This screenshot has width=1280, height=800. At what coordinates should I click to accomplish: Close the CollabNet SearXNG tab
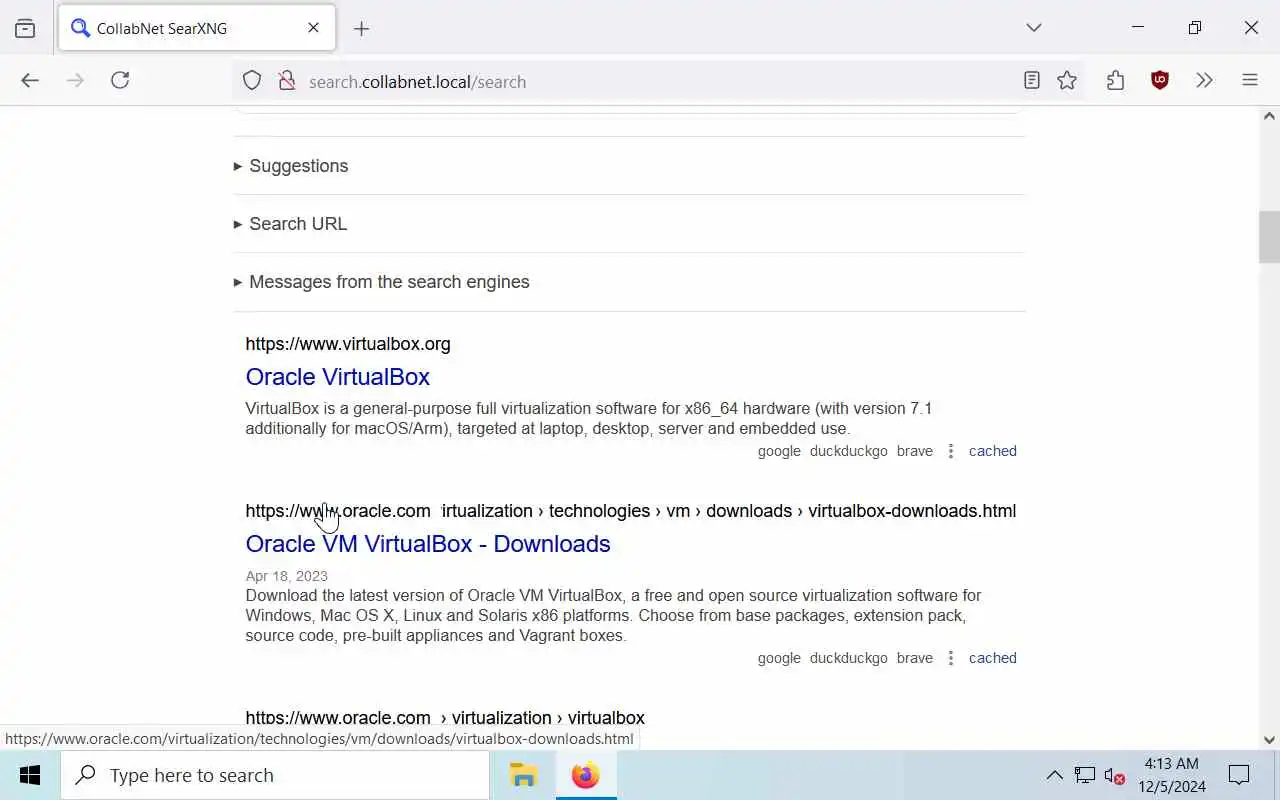pos(313,28)
